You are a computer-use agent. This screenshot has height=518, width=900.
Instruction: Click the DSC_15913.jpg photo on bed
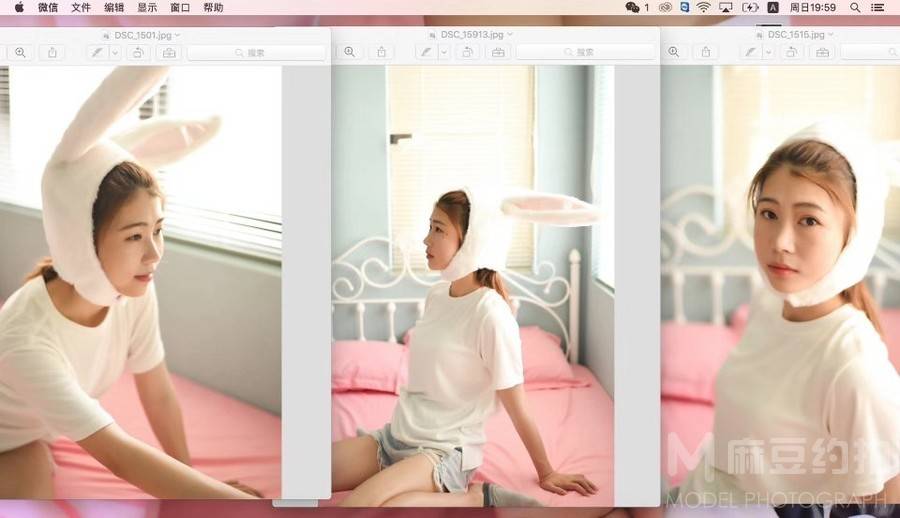(473, 286)
